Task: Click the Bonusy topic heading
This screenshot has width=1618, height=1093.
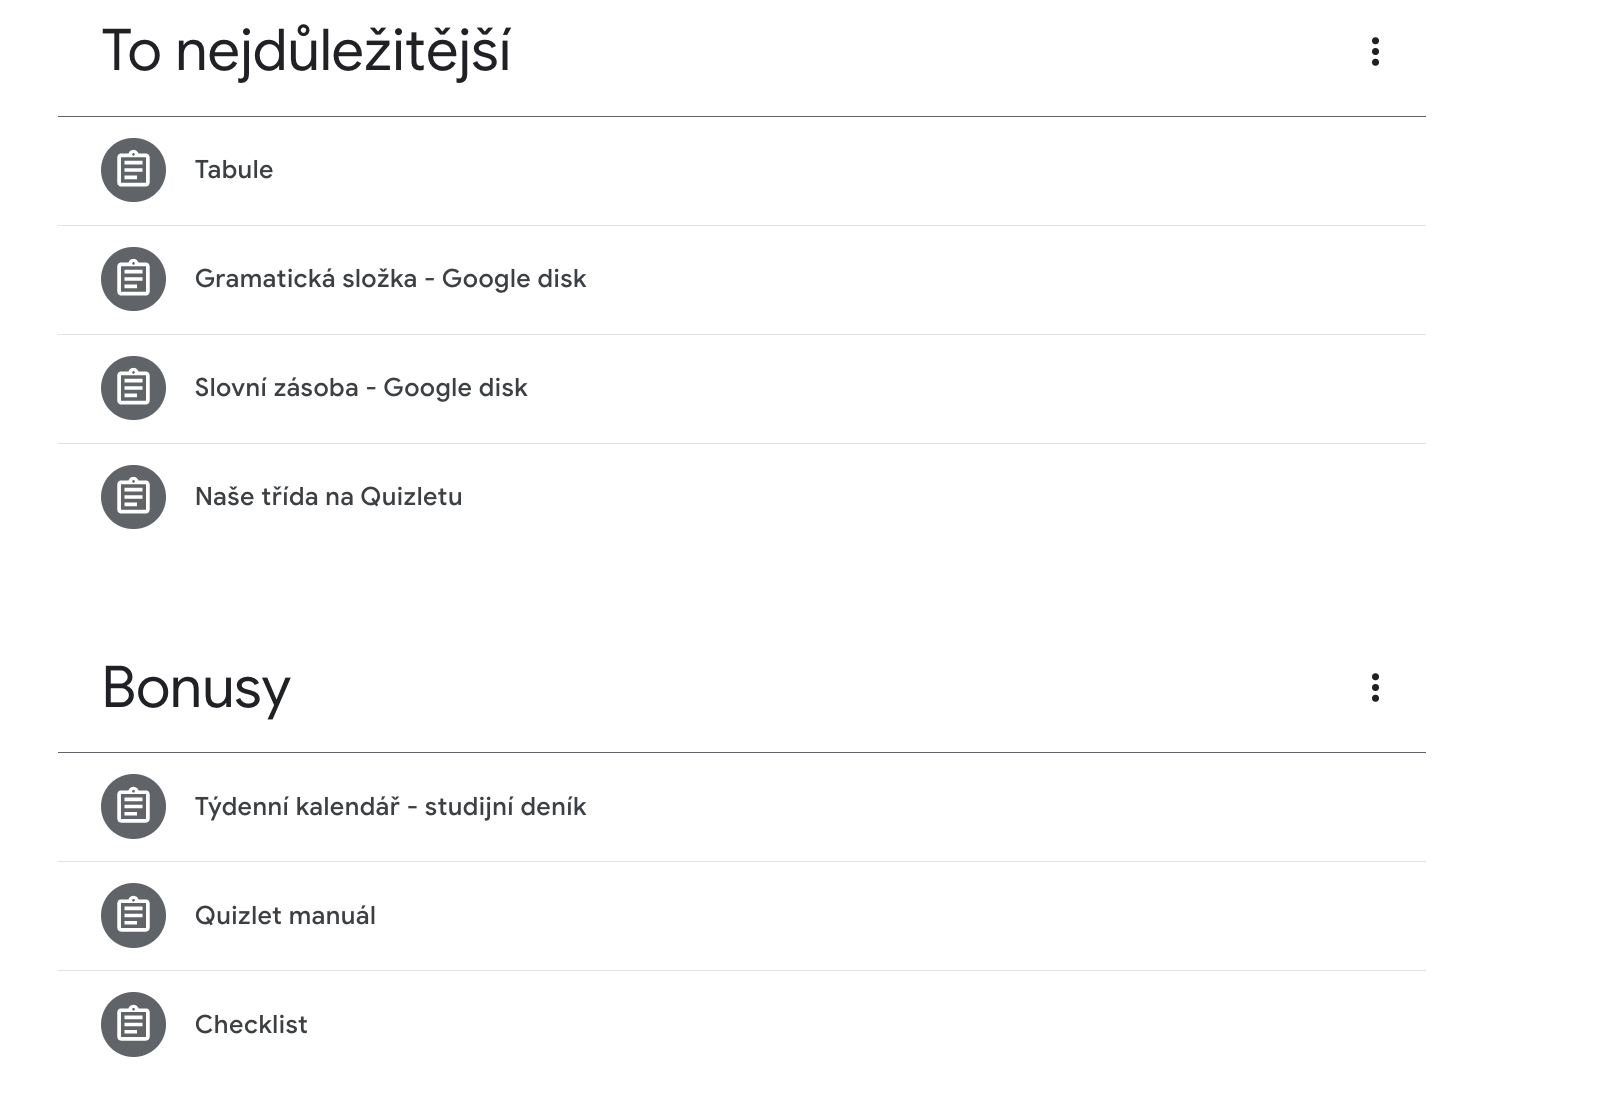Action: [x=196, y=688]
